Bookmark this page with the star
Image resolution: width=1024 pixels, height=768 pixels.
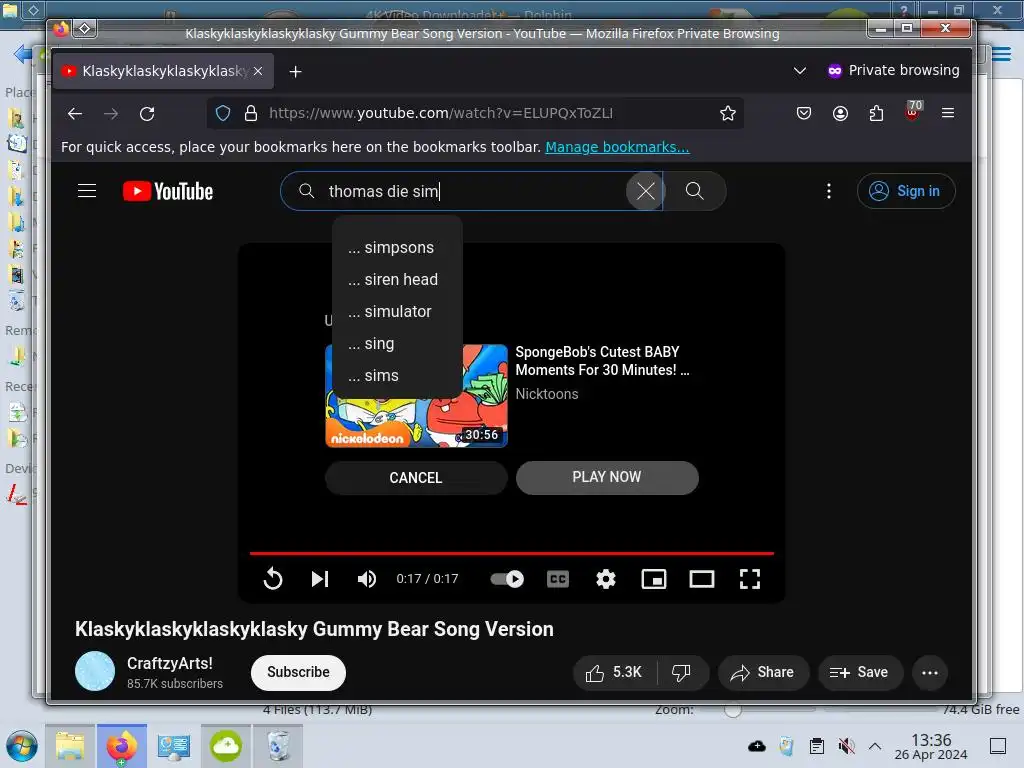728,114
